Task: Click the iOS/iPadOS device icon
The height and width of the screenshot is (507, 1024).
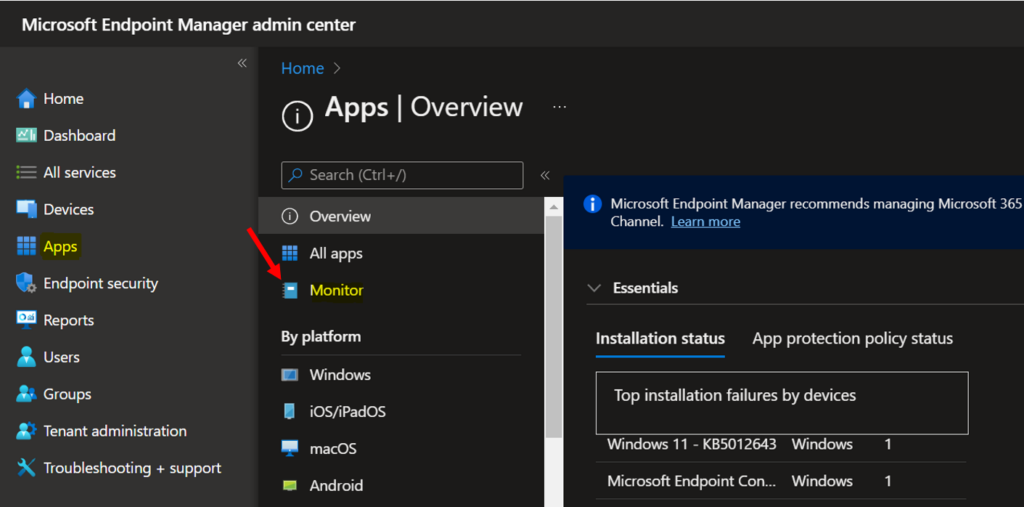Action: pyautogui.click(x=289, y=412)
